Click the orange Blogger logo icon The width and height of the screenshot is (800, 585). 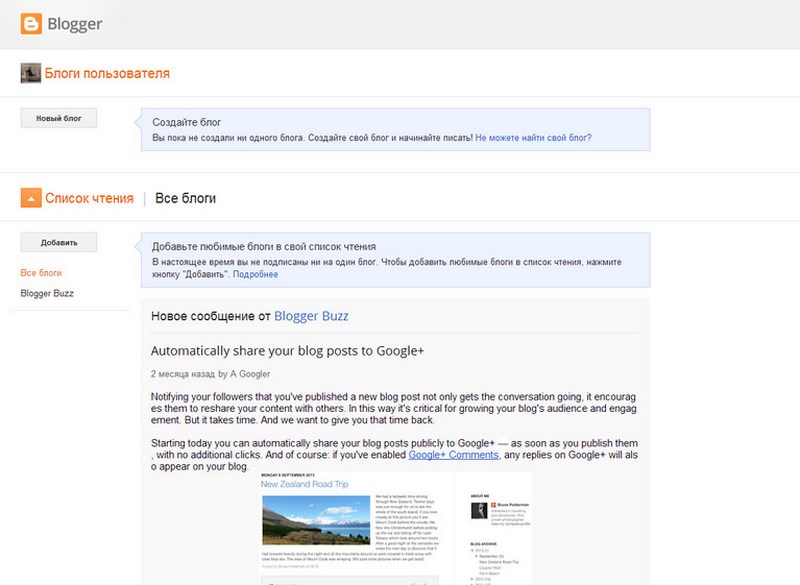(31, 23)
